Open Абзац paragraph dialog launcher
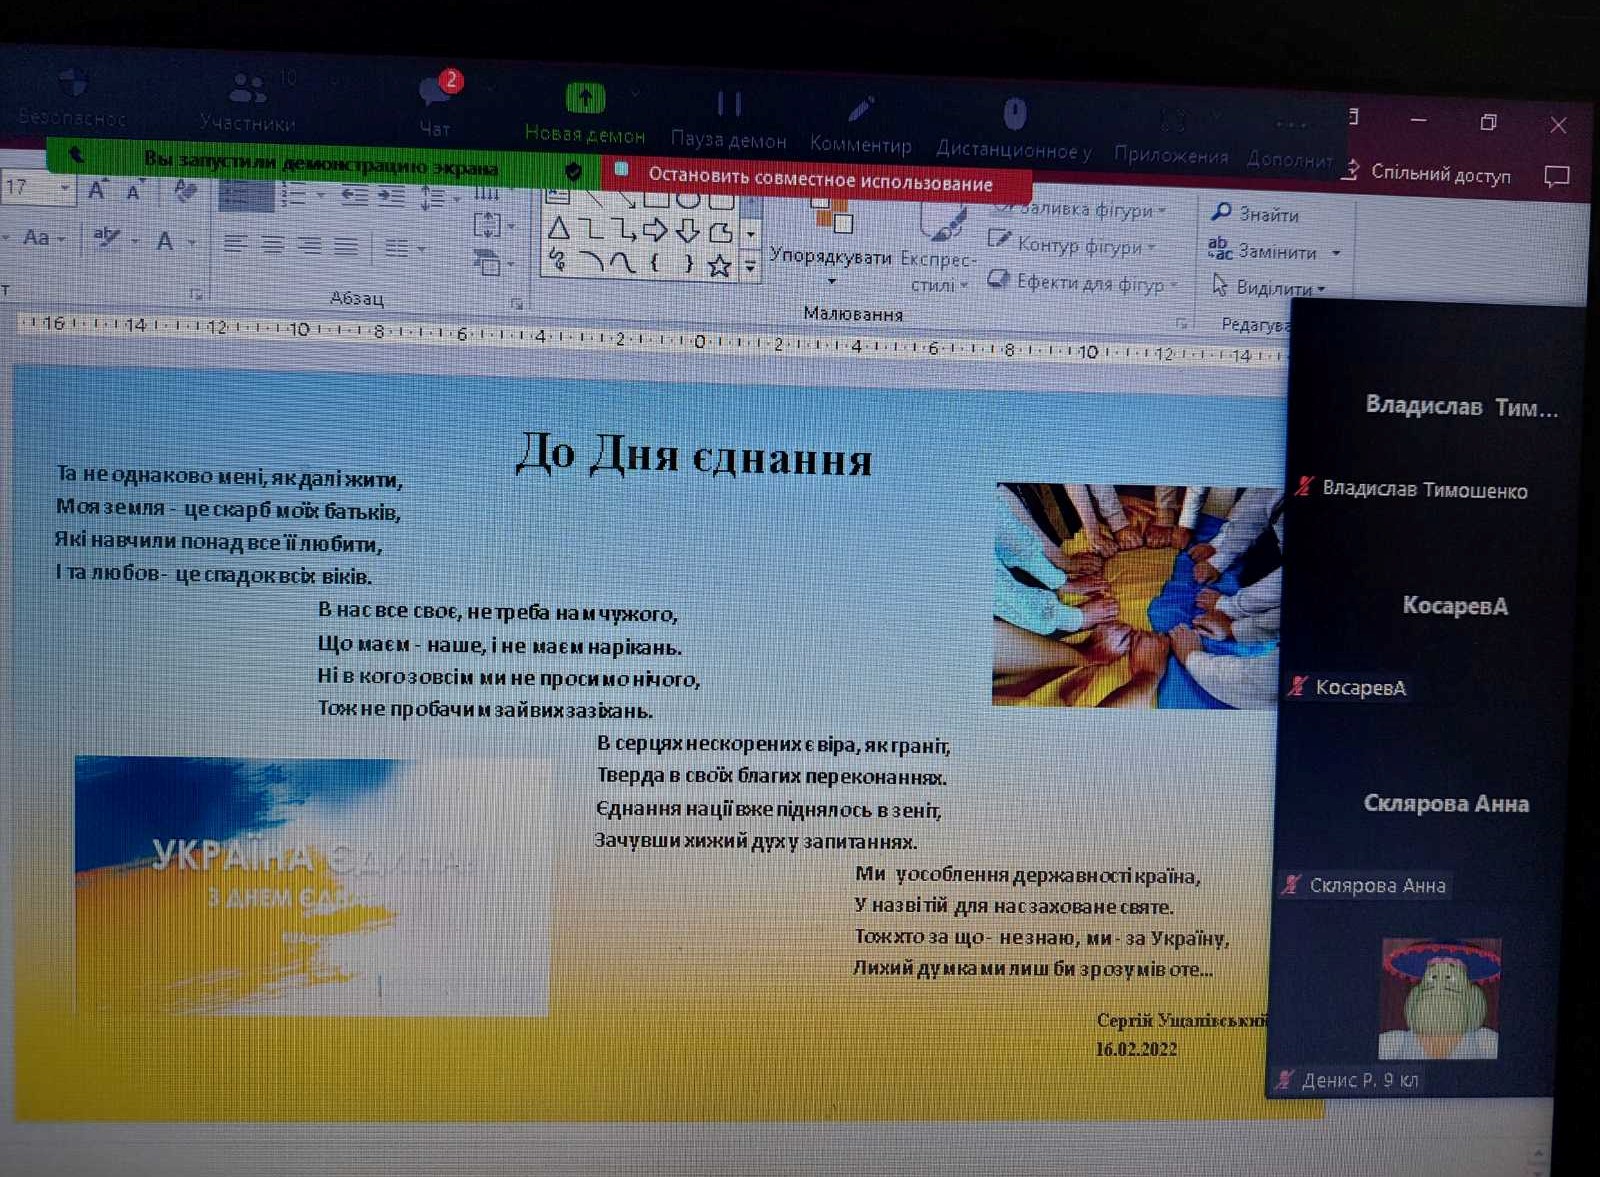The height and width of the screenshot is (1177, 1600). 517,304
